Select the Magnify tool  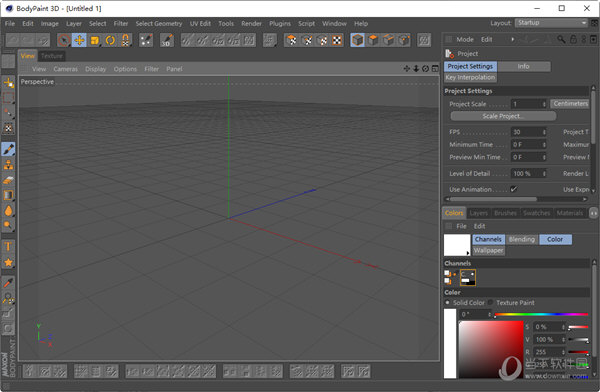point(8,298)
